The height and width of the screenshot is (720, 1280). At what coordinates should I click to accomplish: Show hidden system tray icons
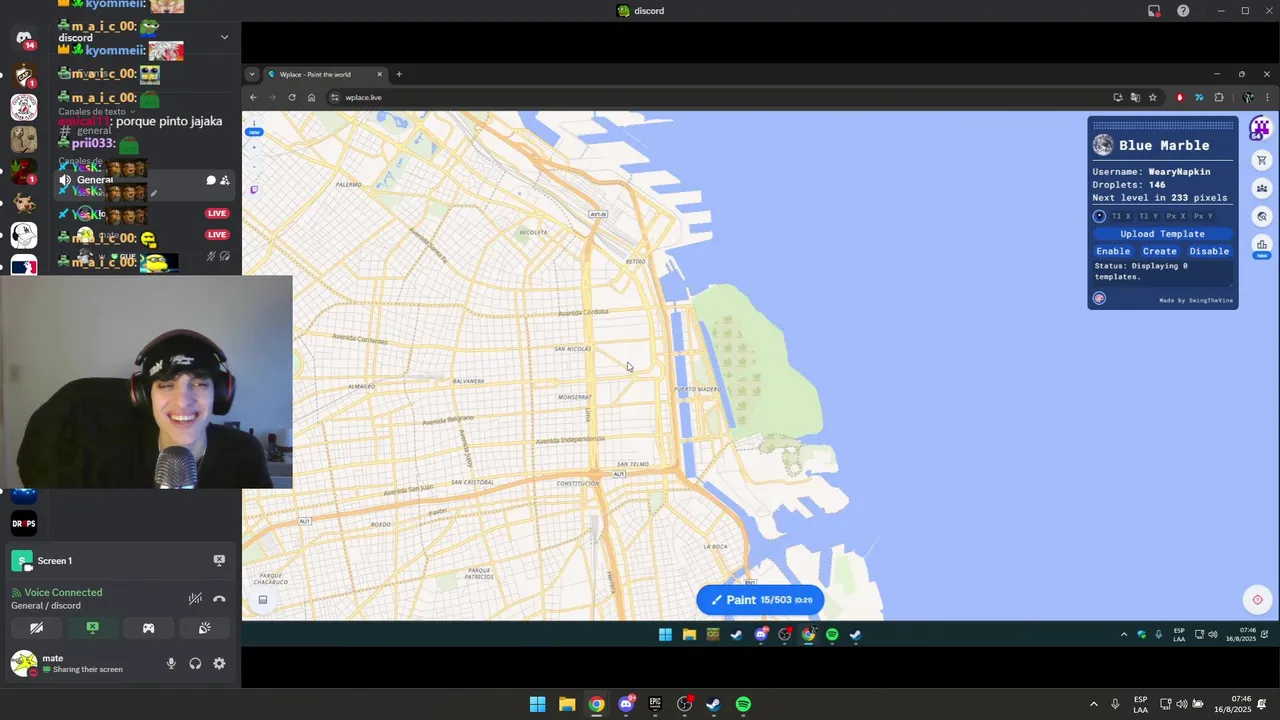click(1093, 704)
